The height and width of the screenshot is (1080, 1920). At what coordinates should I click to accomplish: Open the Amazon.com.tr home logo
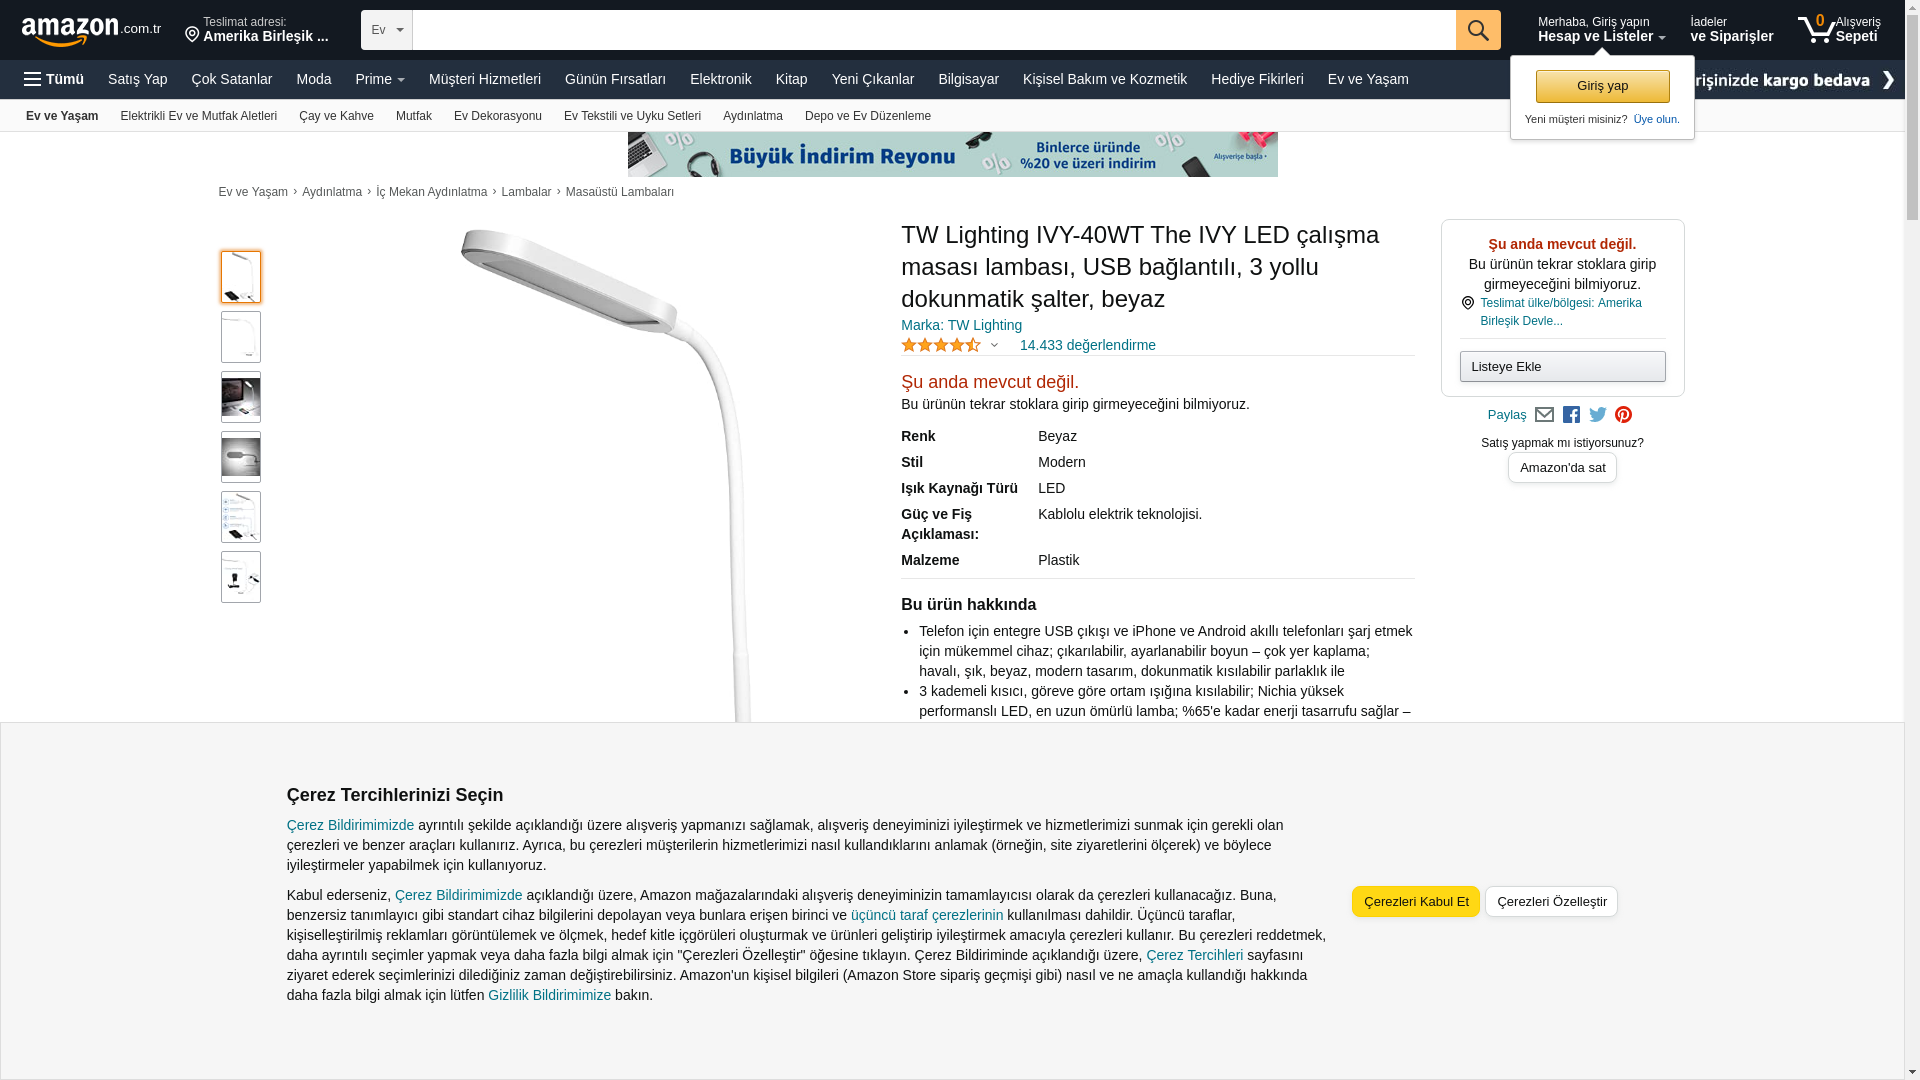[91, 31]
